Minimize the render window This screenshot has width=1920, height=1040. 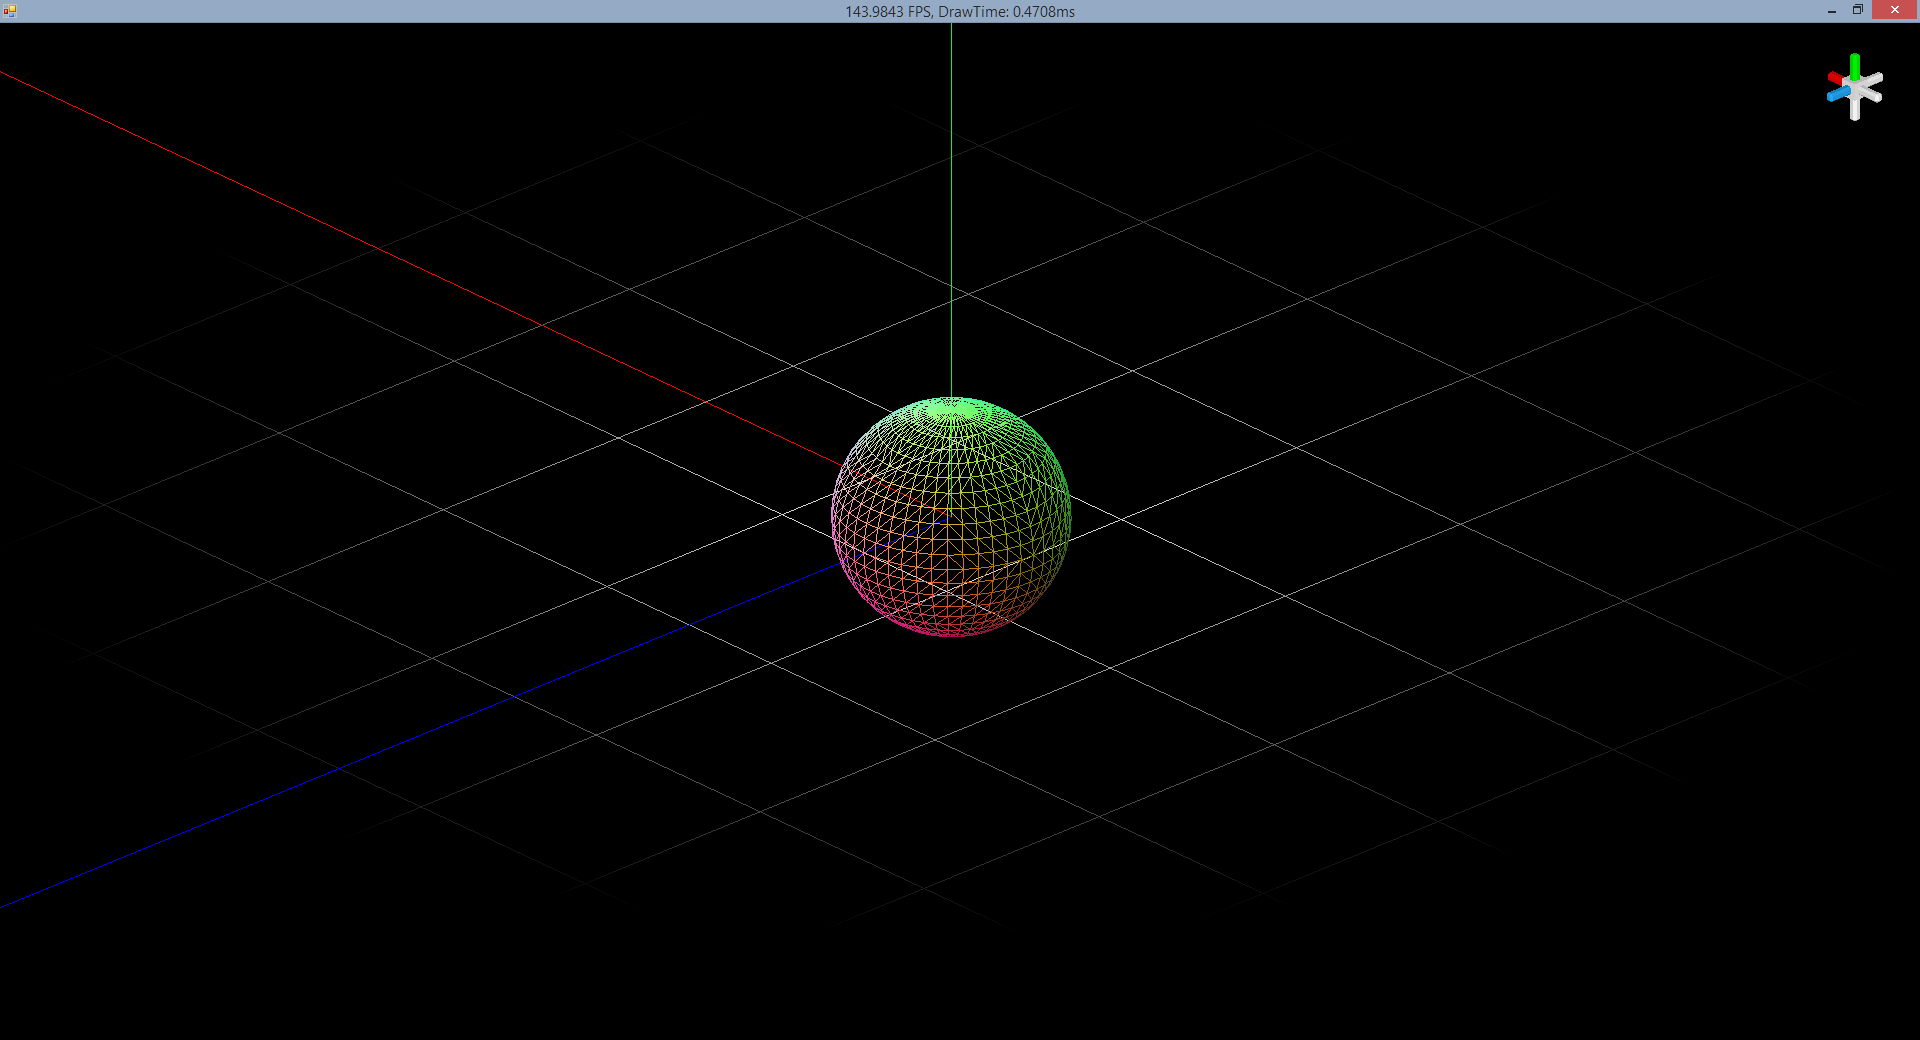coord(1832,11)
